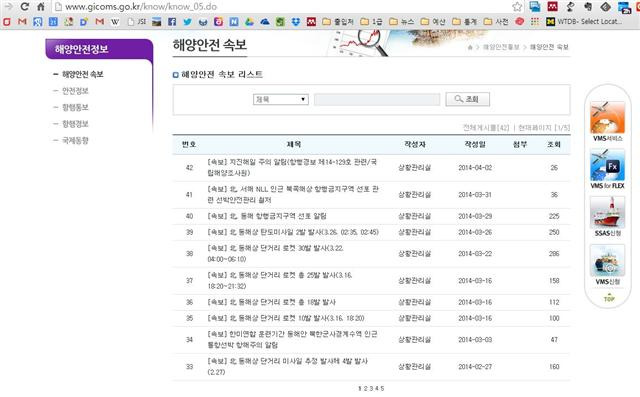The width and height of the screenshot is (640, 397).
Task: Open the Google Drive bookmark icon
Action: point(249,22)
